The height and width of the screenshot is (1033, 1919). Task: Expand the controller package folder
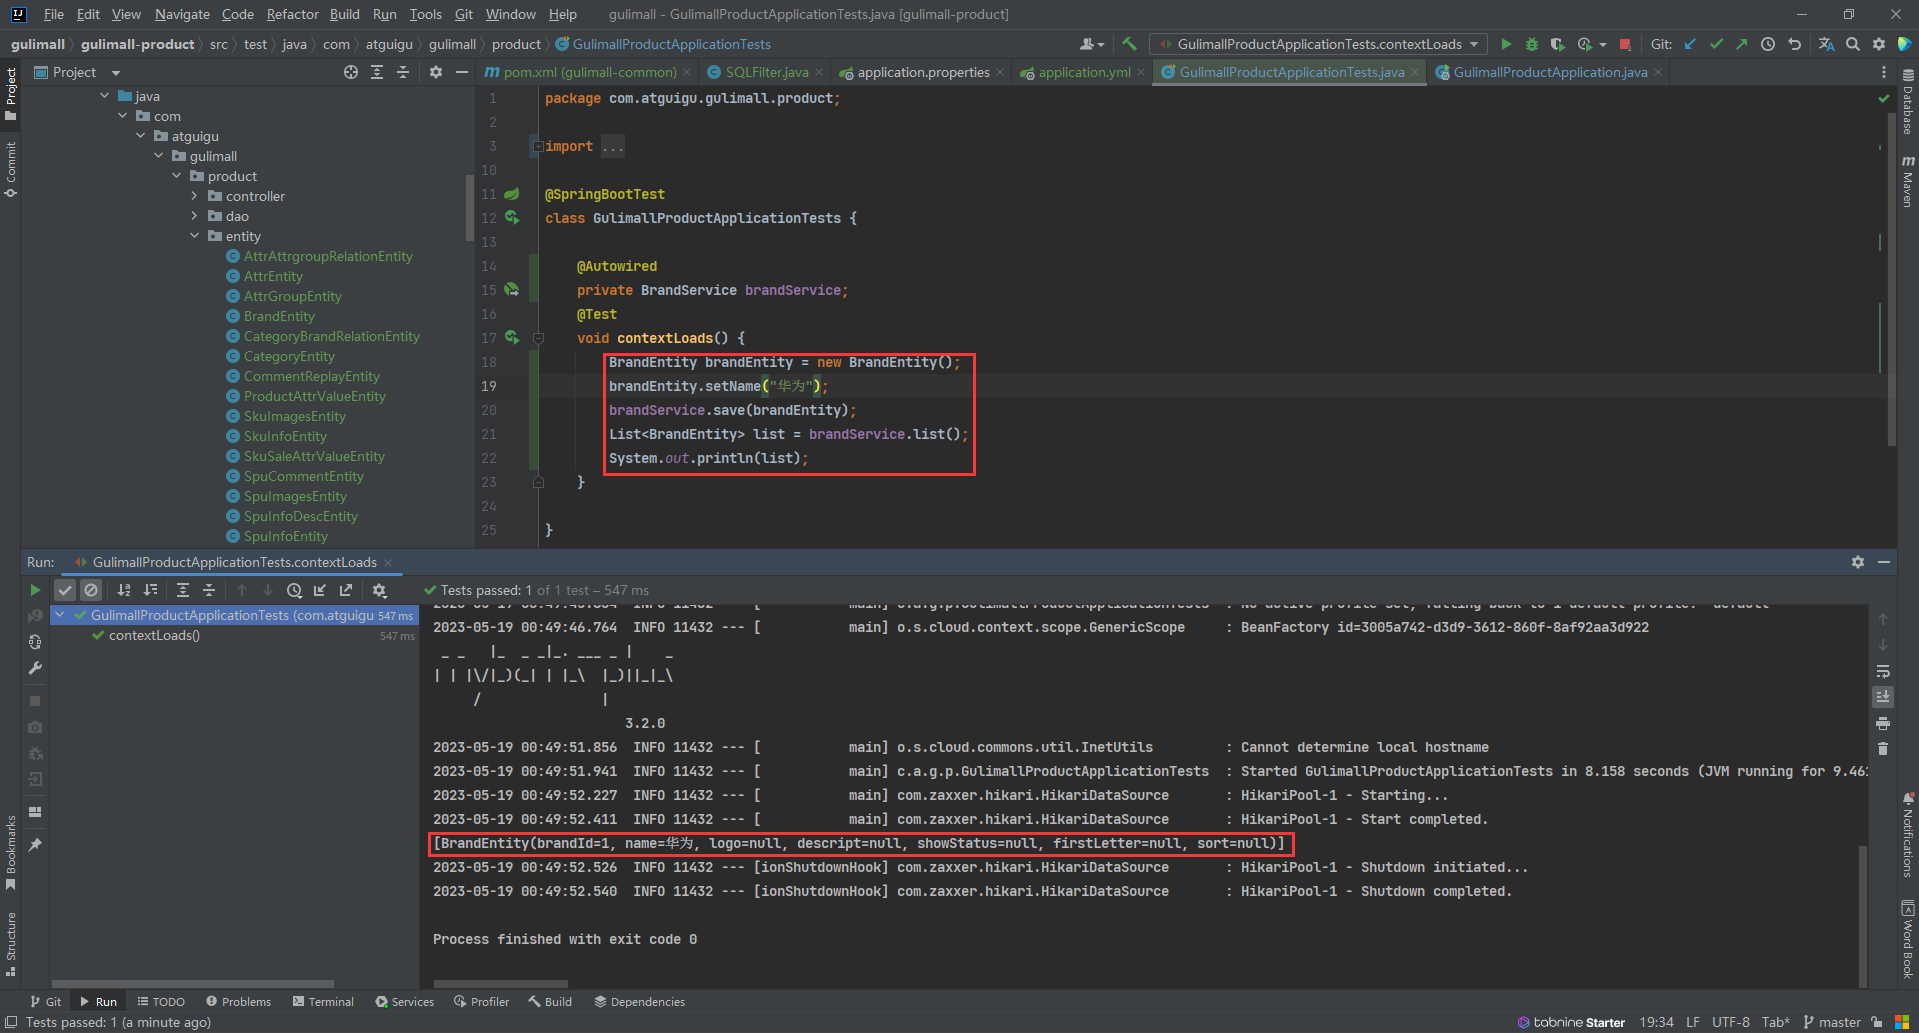pyautogui.click(x=195, y=196)
